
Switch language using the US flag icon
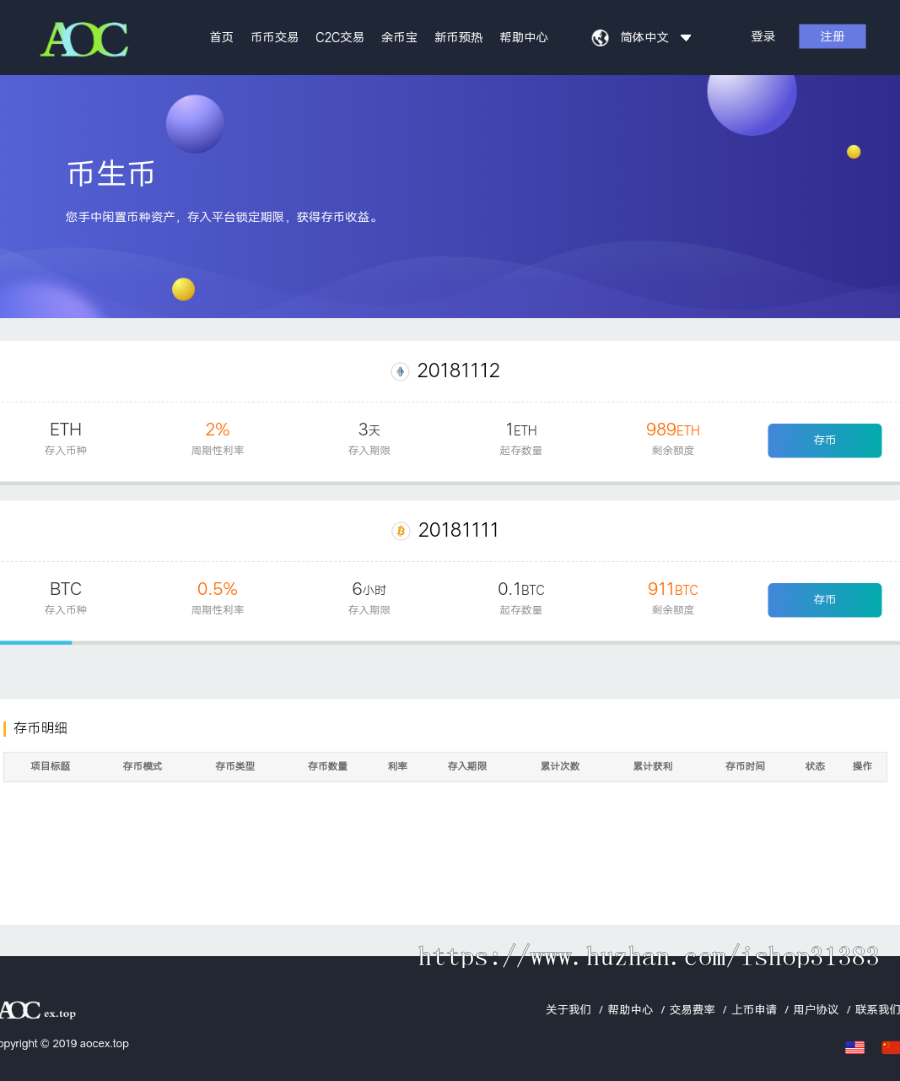tap(855, 1047)
